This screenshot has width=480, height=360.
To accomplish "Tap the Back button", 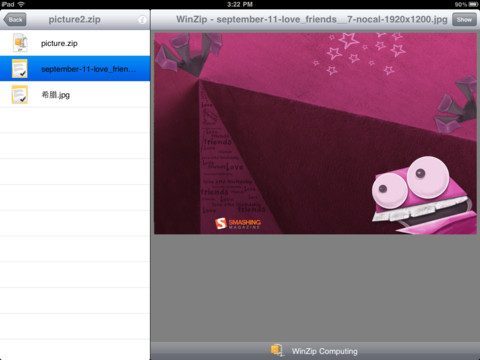I will [x=15, y=20].
